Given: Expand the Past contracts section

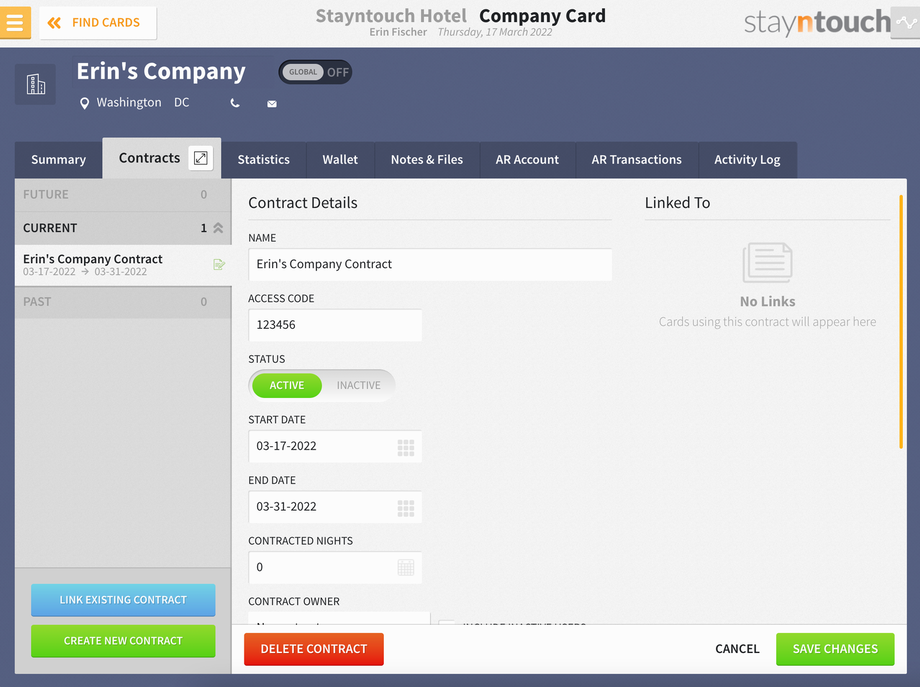Looking at the screenshot, I should click(x=123, y=302).
